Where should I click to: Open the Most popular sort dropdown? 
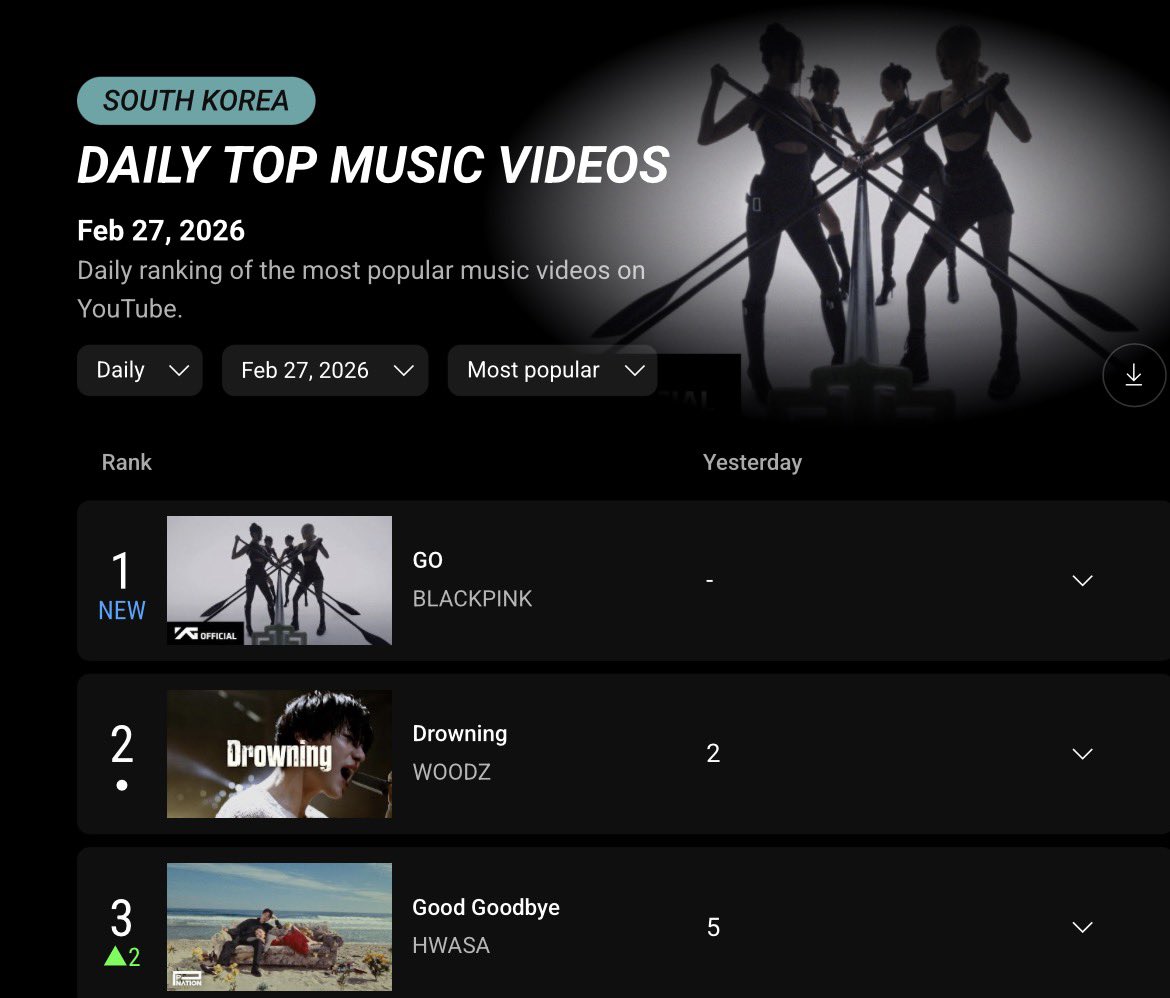coord(552,370)
